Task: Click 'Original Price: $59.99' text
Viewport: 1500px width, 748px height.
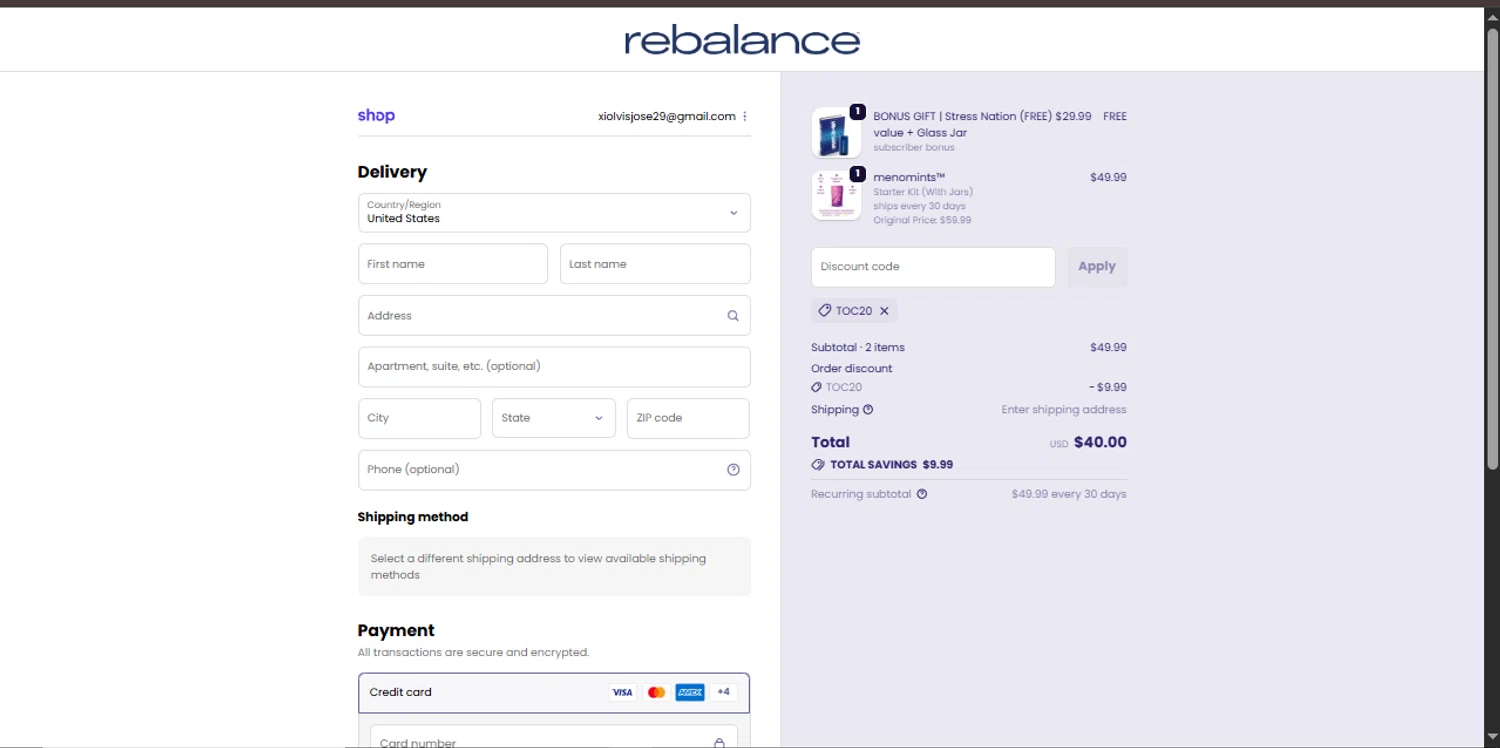Action: [922, 220]
